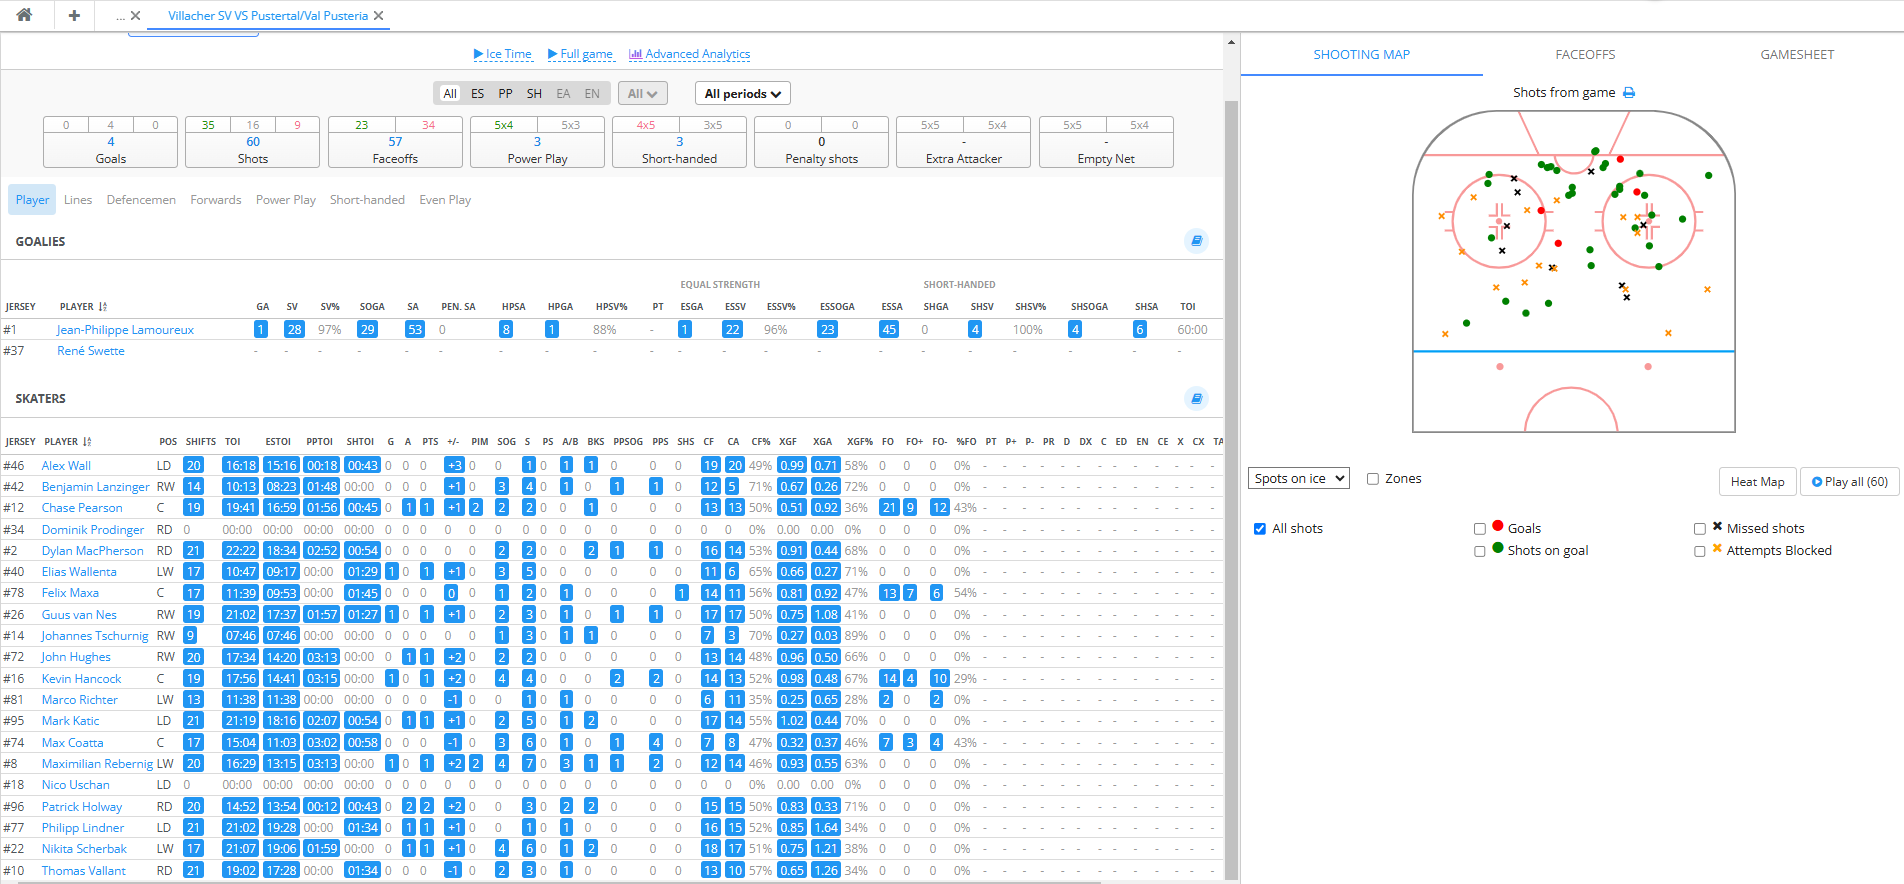Click the print icon beside Shots from game
Image resolution: width=1904 pixels, height=884 pixels.
click(1629, 93)
